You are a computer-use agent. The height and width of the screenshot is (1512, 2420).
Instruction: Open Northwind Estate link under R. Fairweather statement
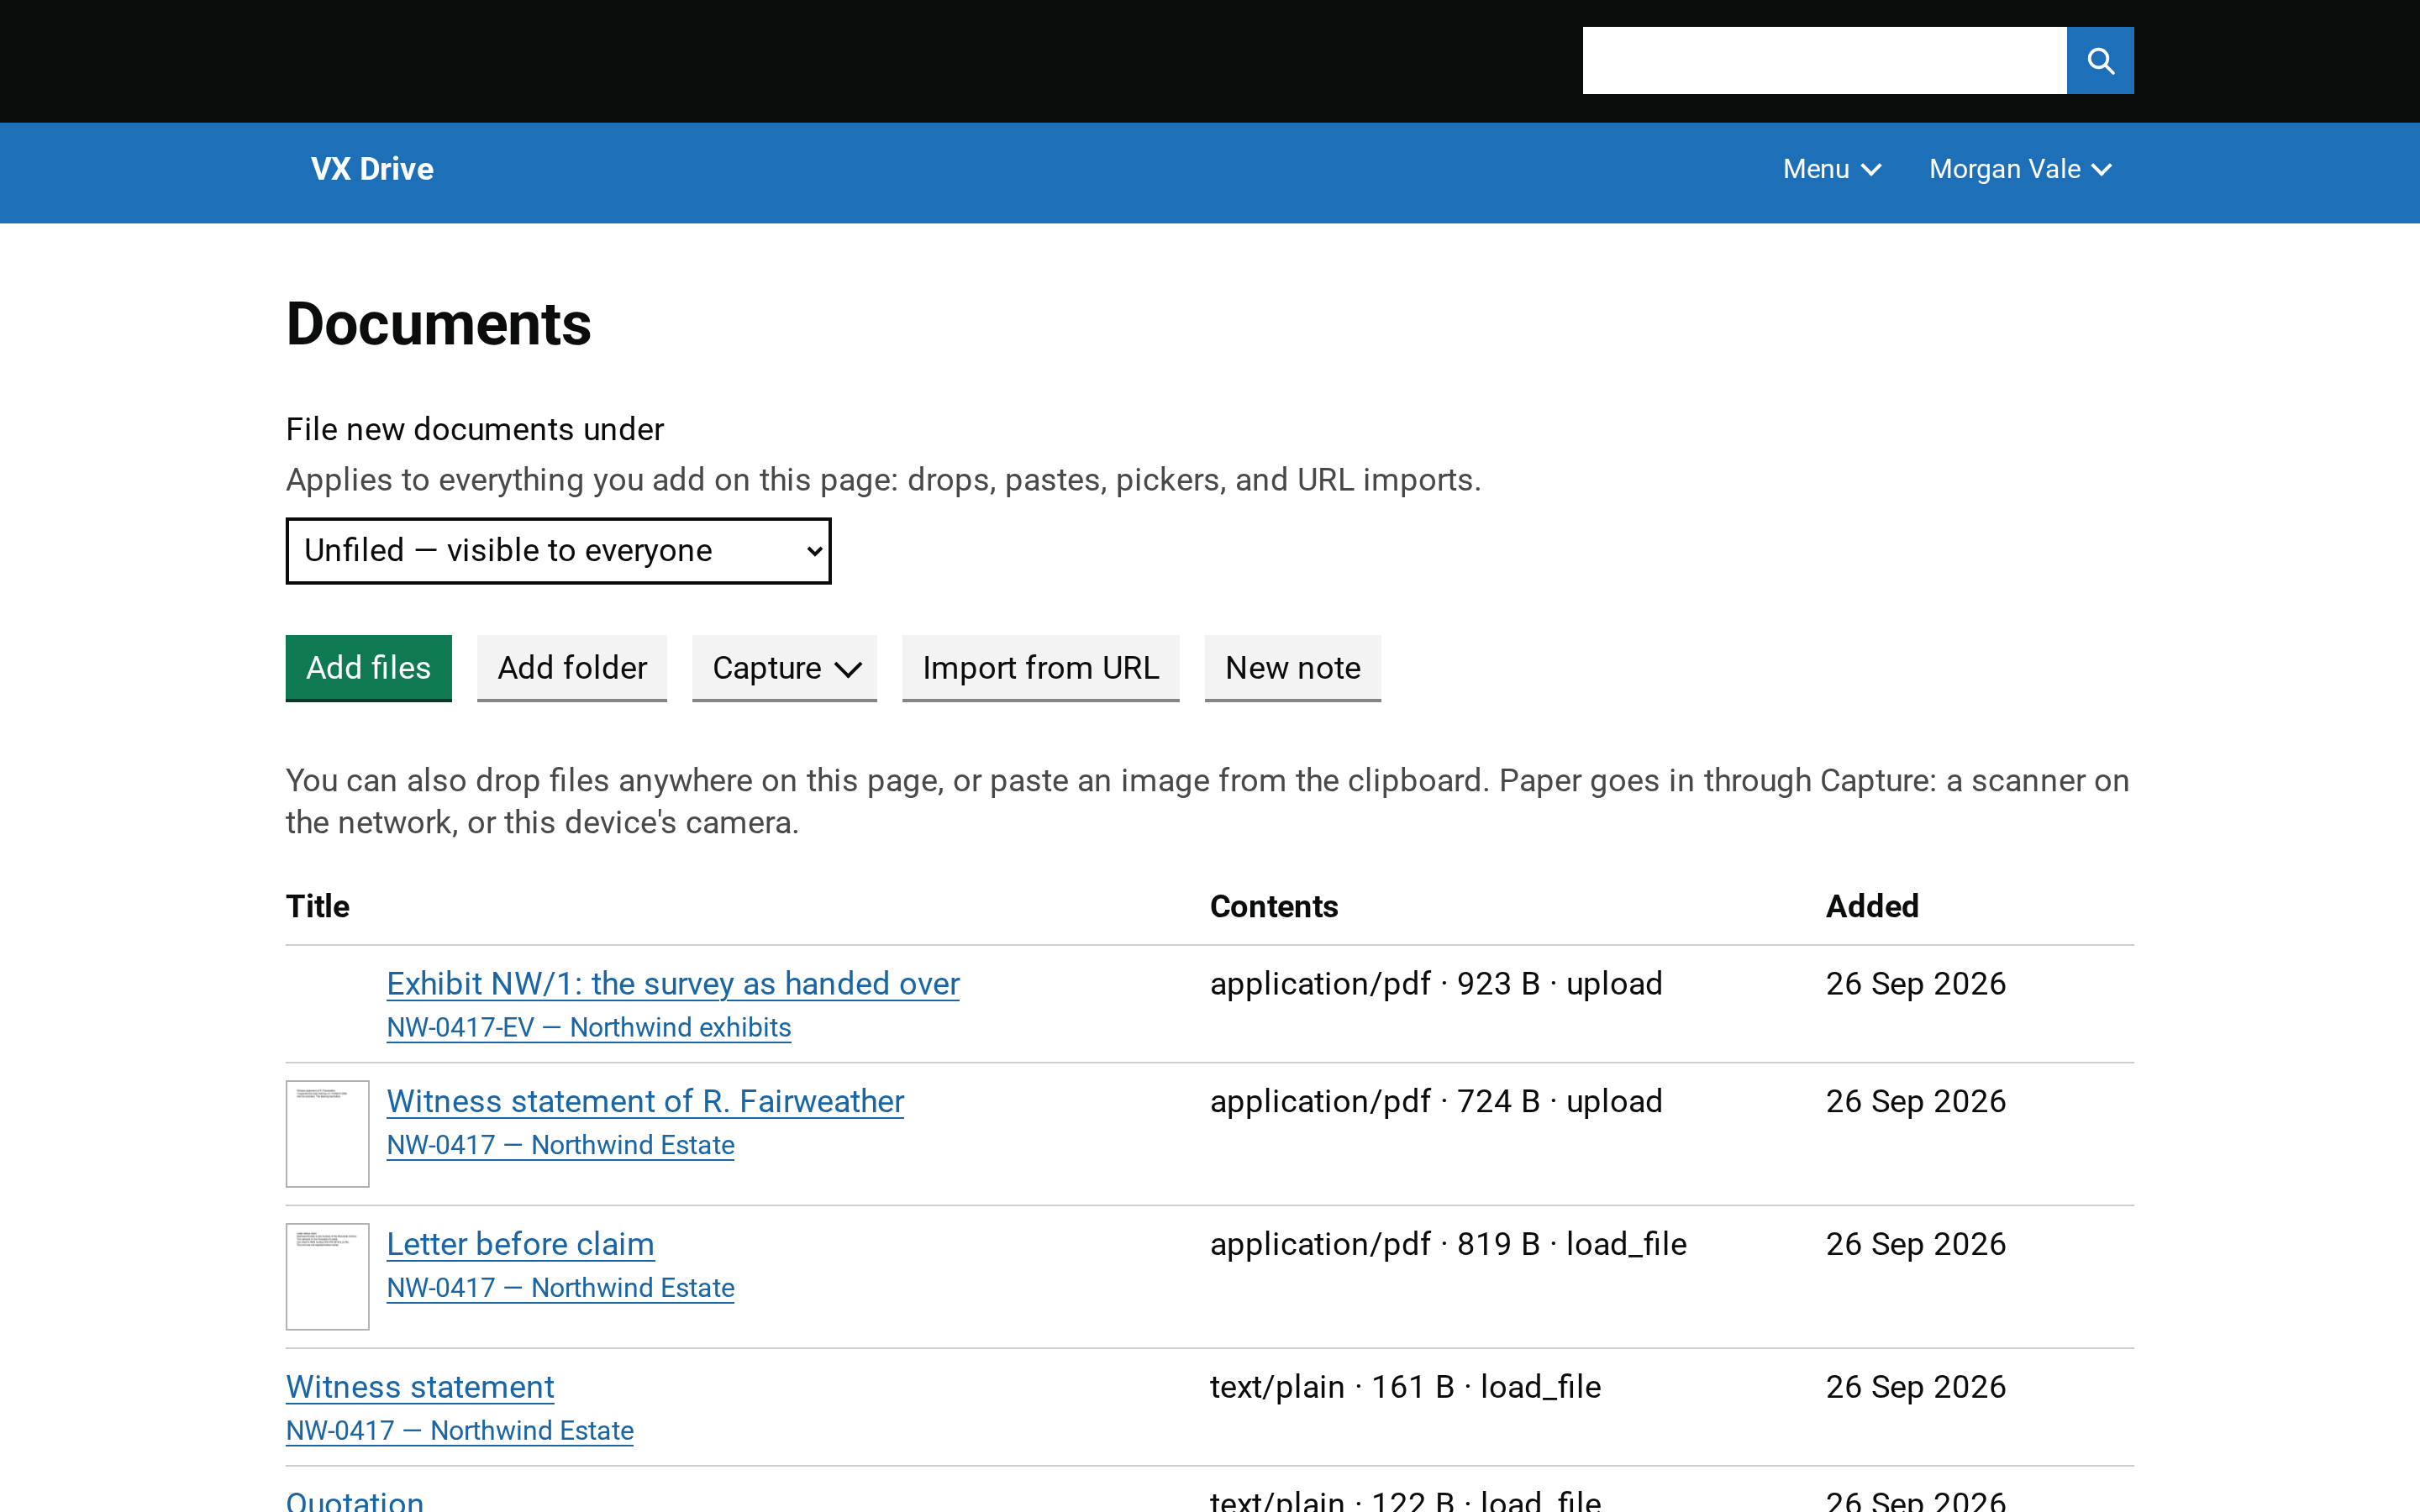(560, 1145)
